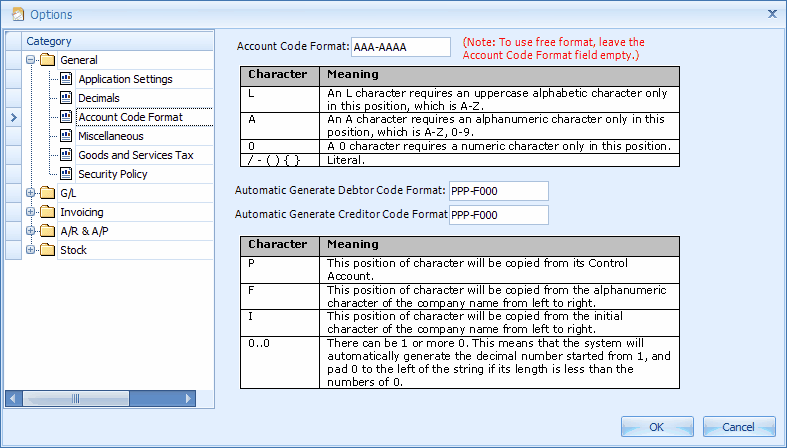Open Goods and Services Tax settings
The image size is (787, 448).
click(136, 156)
